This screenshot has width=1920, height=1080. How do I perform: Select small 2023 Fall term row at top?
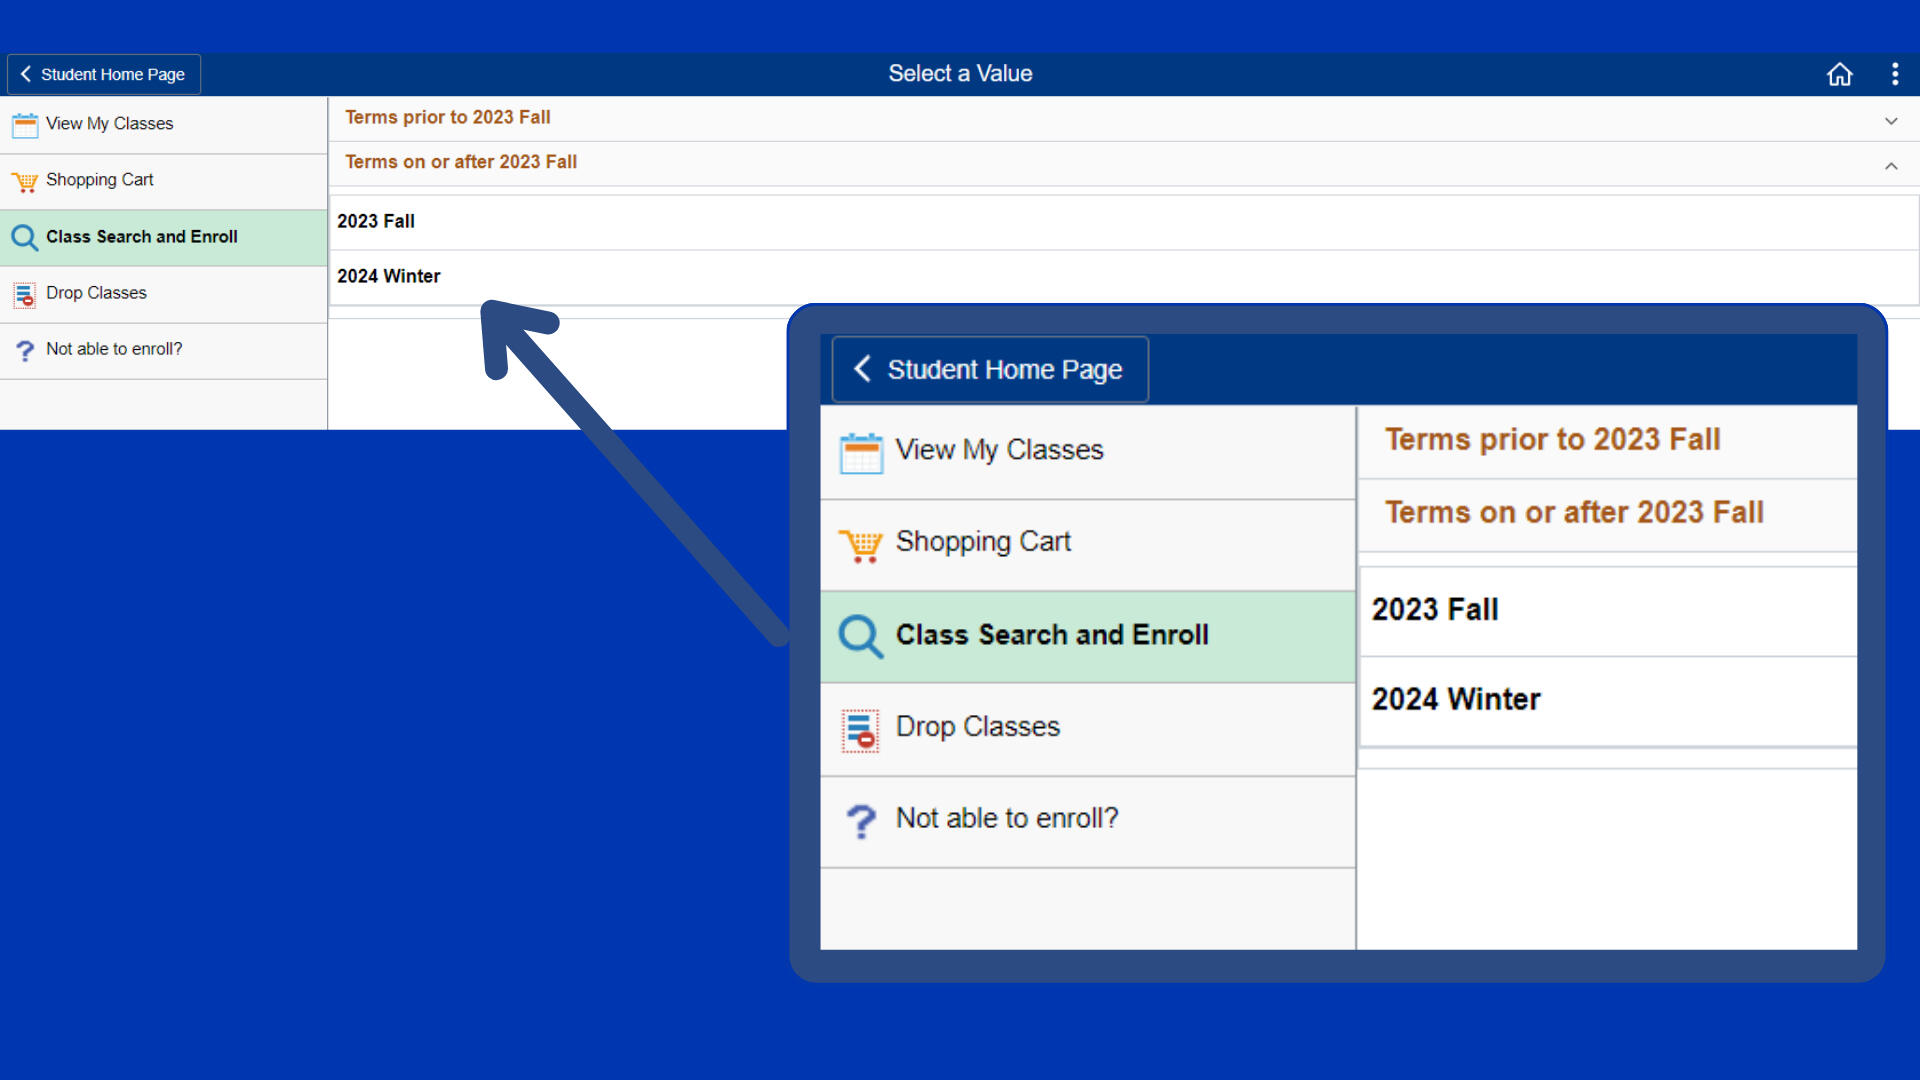click(376, 221)
